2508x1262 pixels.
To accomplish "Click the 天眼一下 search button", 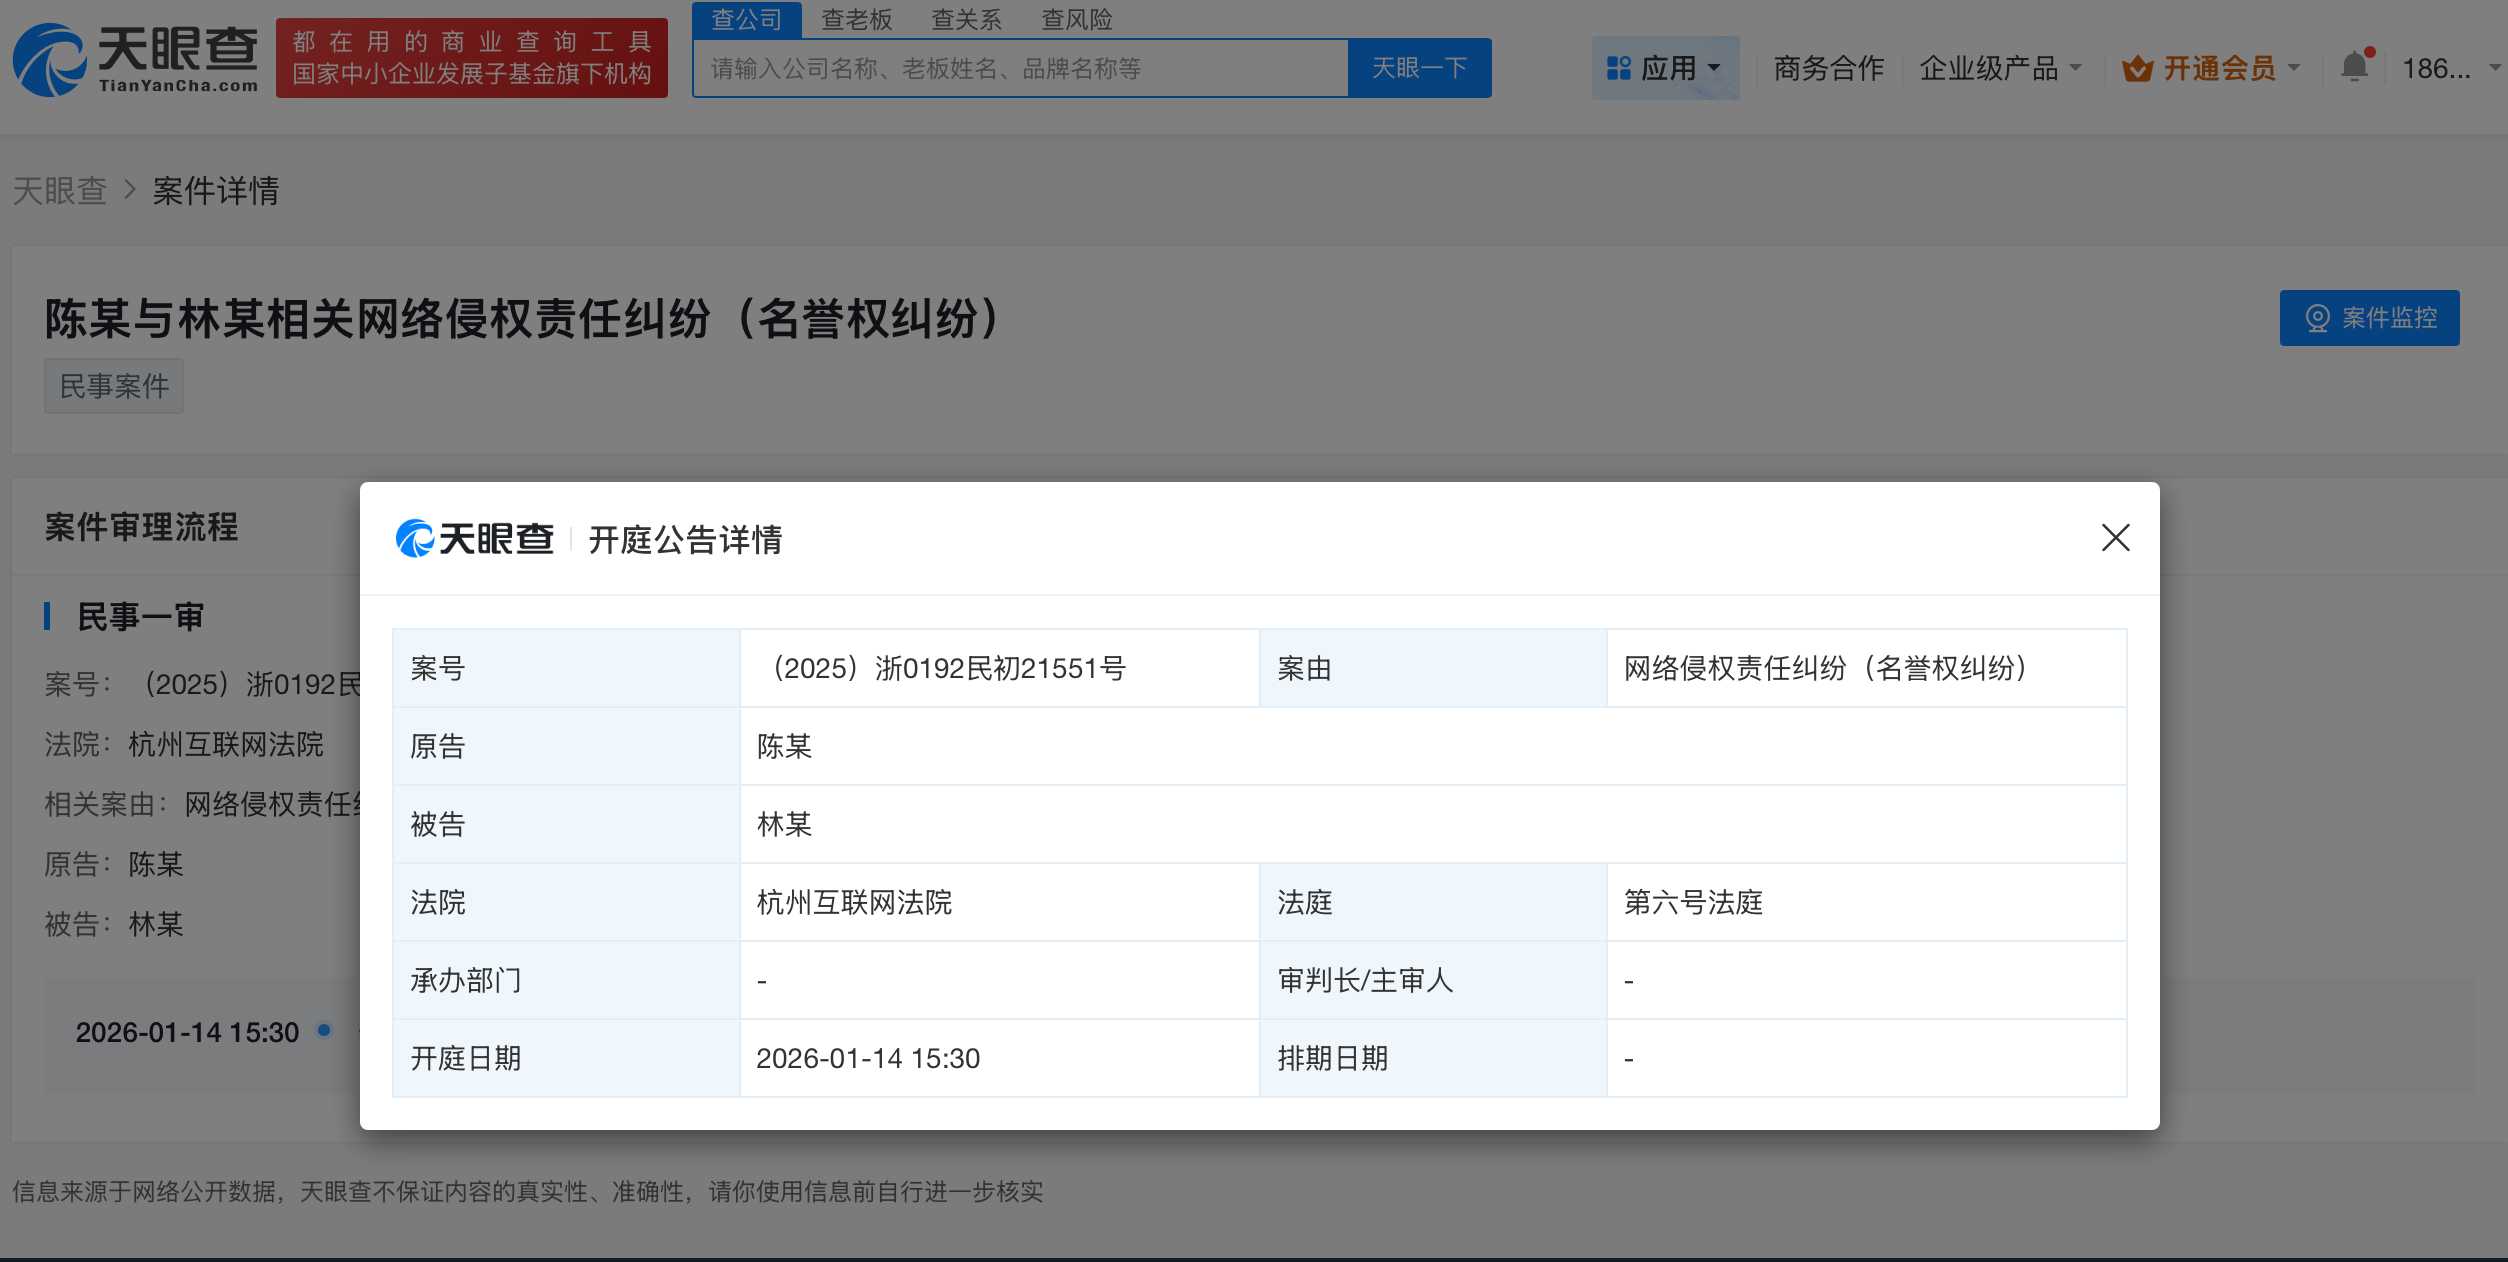I will [1419, 67].
